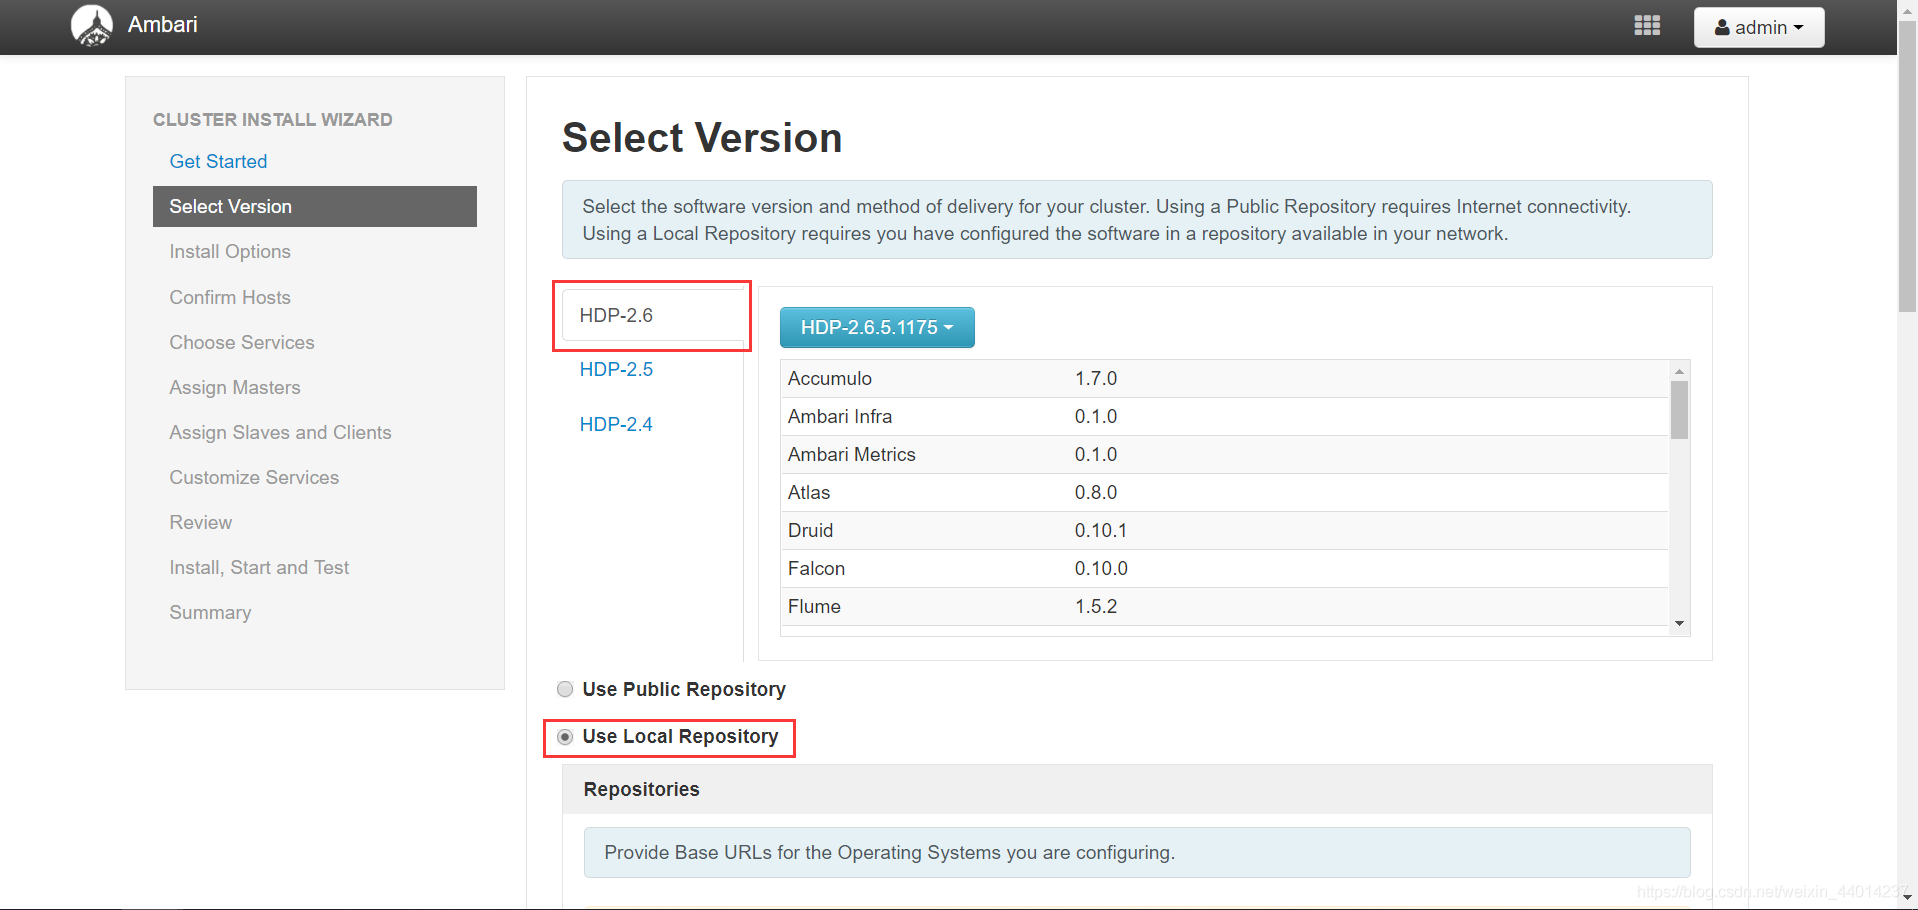Viewport: 1918px width, 910px height.
Task: Click the services list scrollbar thumb
Action: click(x=1680, y=410)
